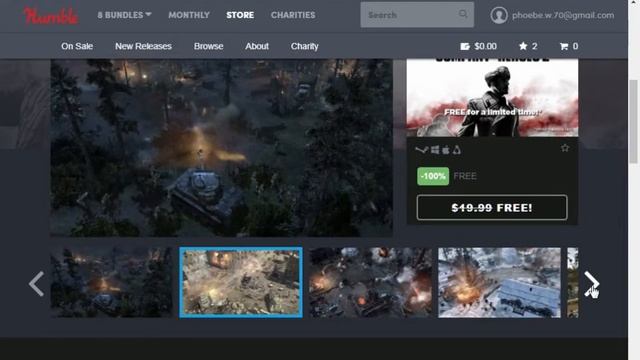The width and height of the screenshot is (640, 360).
Task: Click the Humble logo
Action: [x=51, y=16]
